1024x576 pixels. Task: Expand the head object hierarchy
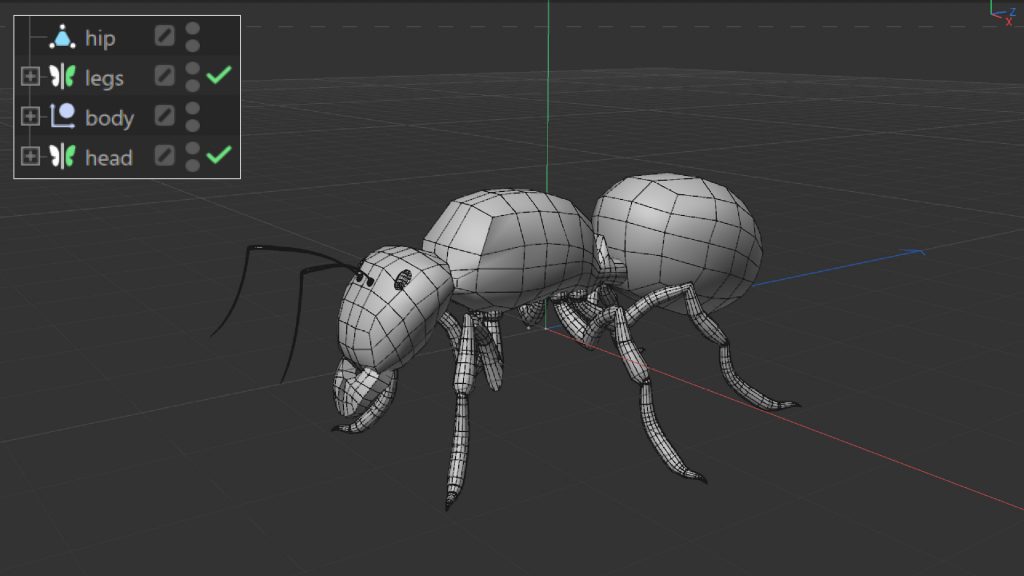pos(30,156)
